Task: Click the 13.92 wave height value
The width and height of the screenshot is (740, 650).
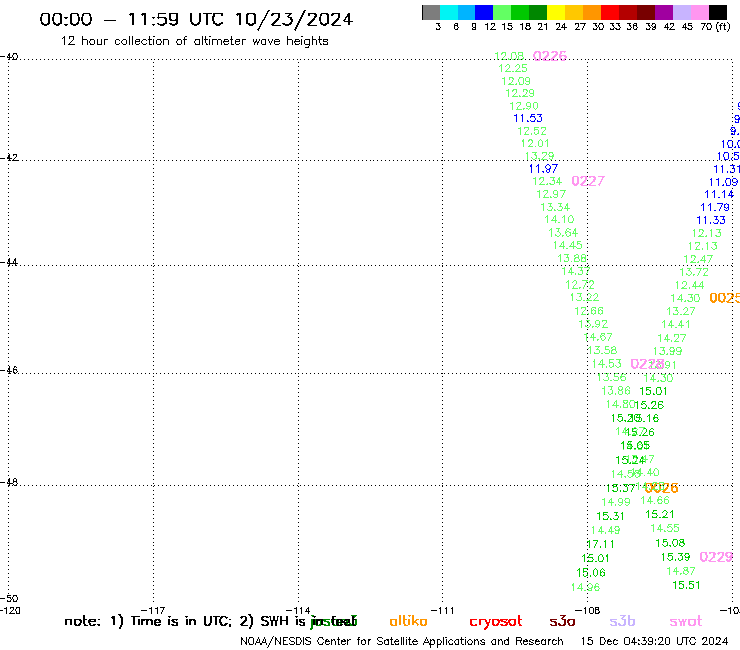Action: [593, 324]
